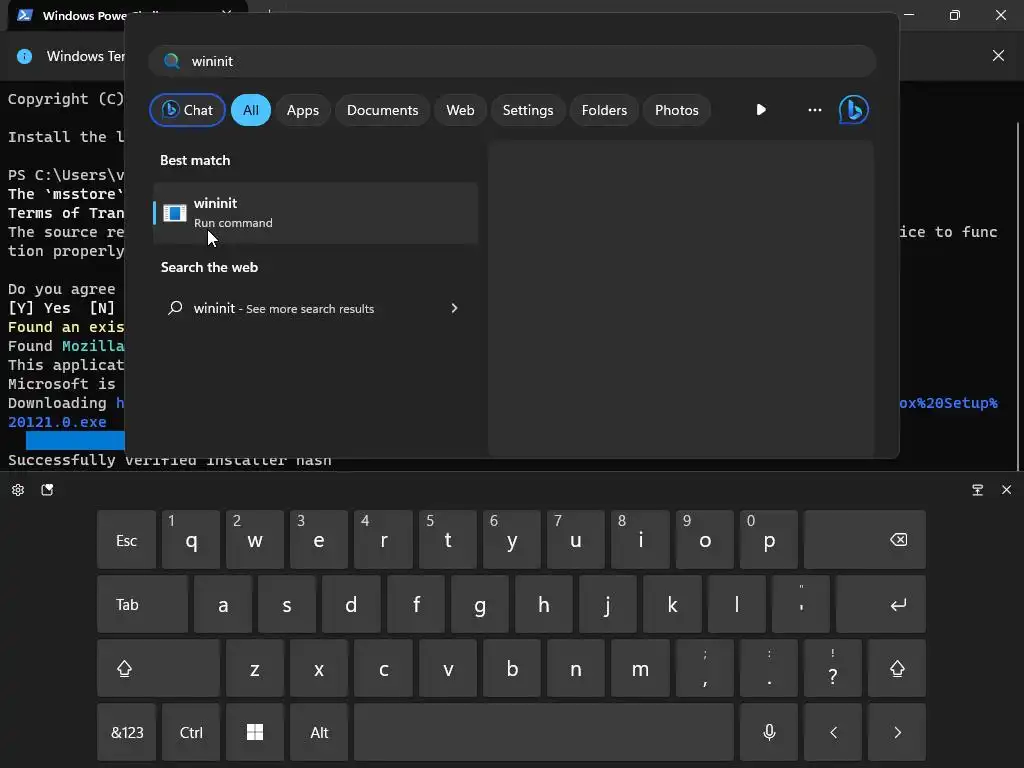Viewport: 1024px width, 768px height.
Task: Switch to the &123 symbols layout
Action: [x=127, y=732]
